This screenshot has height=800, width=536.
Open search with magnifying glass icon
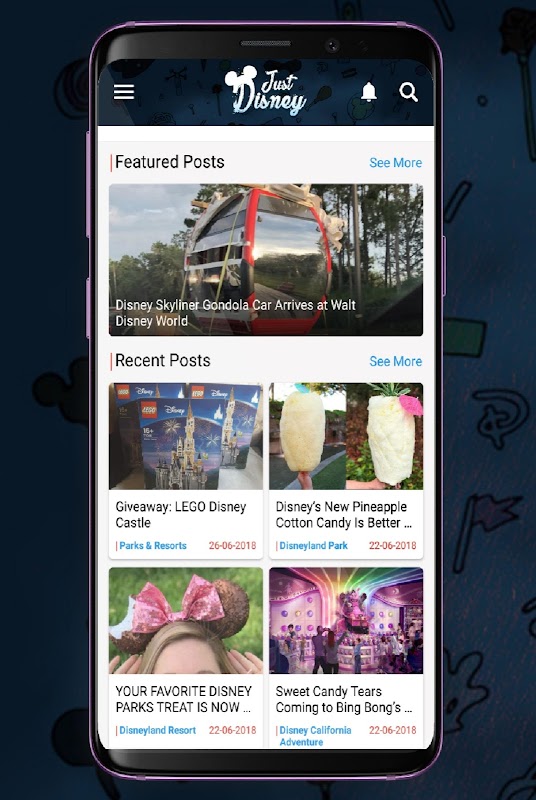(409, 92)
